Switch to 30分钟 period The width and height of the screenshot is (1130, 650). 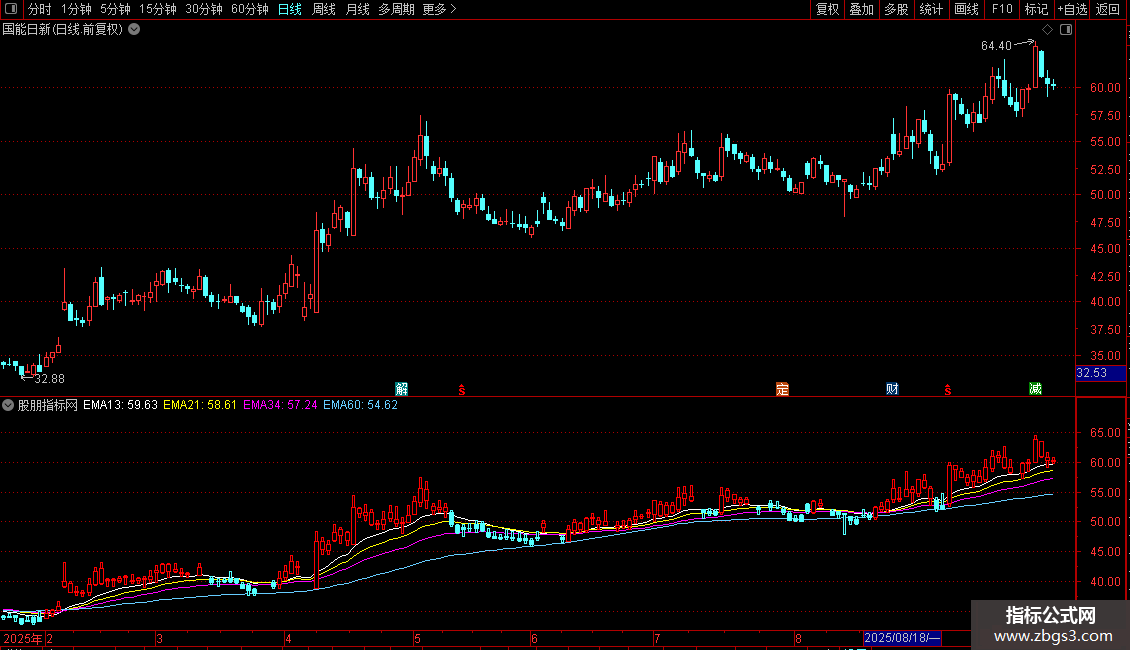point(204,9)
